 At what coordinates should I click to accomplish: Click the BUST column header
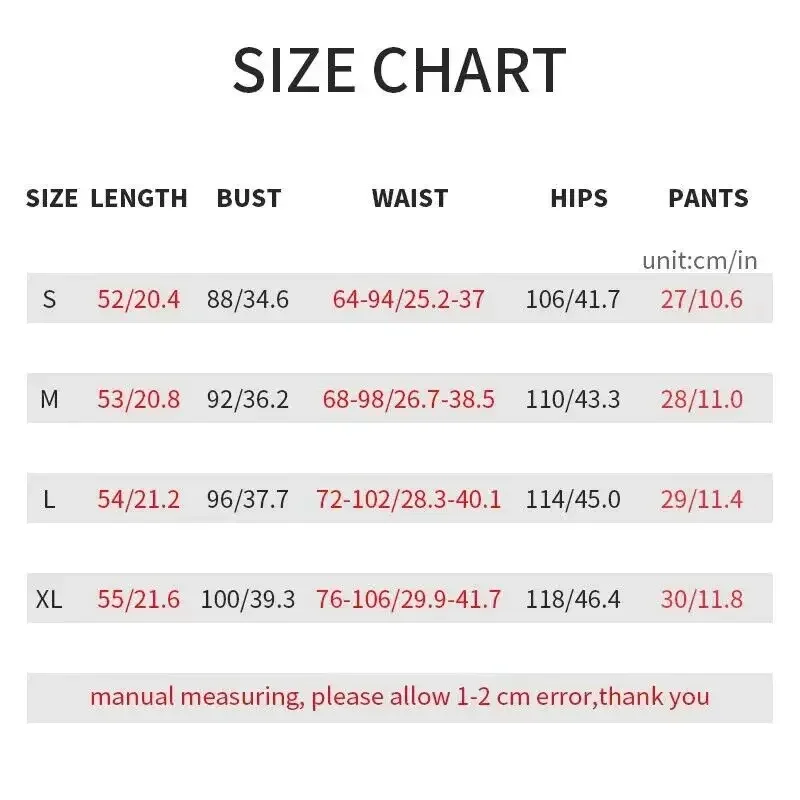click(x=249, y=198)
